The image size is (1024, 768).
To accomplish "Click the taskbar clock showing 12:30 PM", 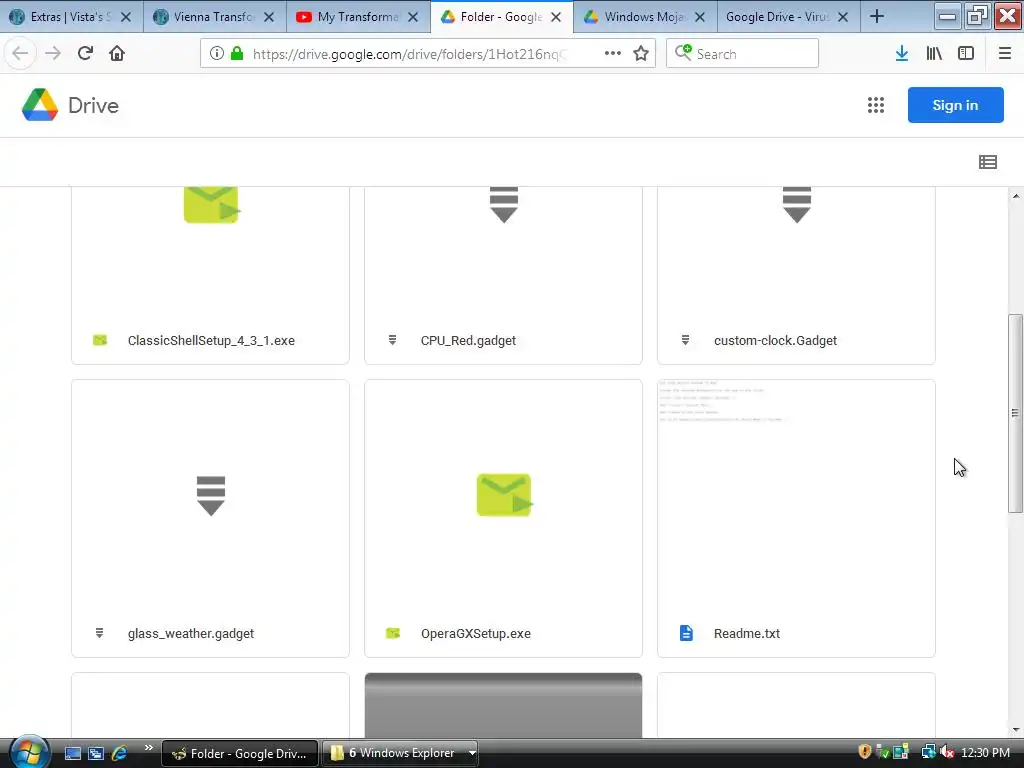I will tap(985, 753).
